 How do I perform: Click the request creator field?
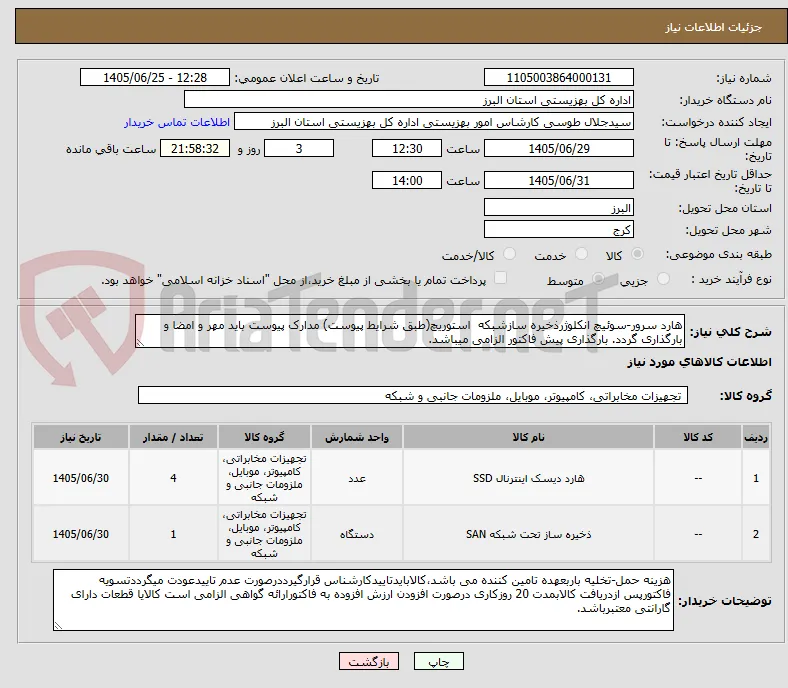(434, 122)
